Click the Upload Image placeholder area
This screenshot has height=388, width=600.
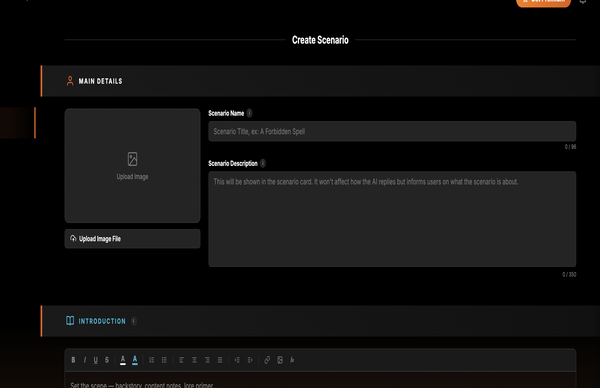pyautogui.click(x=132, y=166)
